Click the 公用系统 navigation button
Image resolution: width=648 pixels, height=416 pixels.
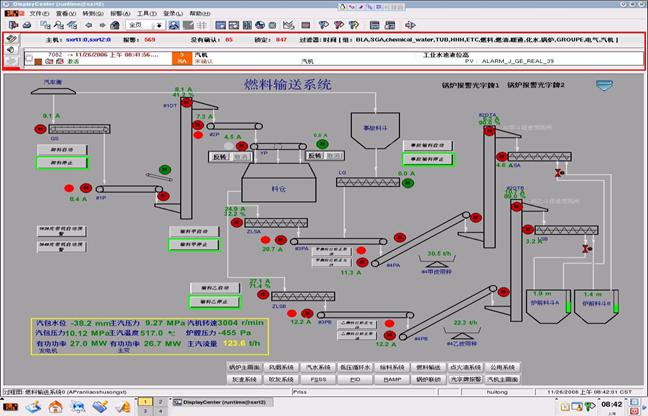coord(502,367)
